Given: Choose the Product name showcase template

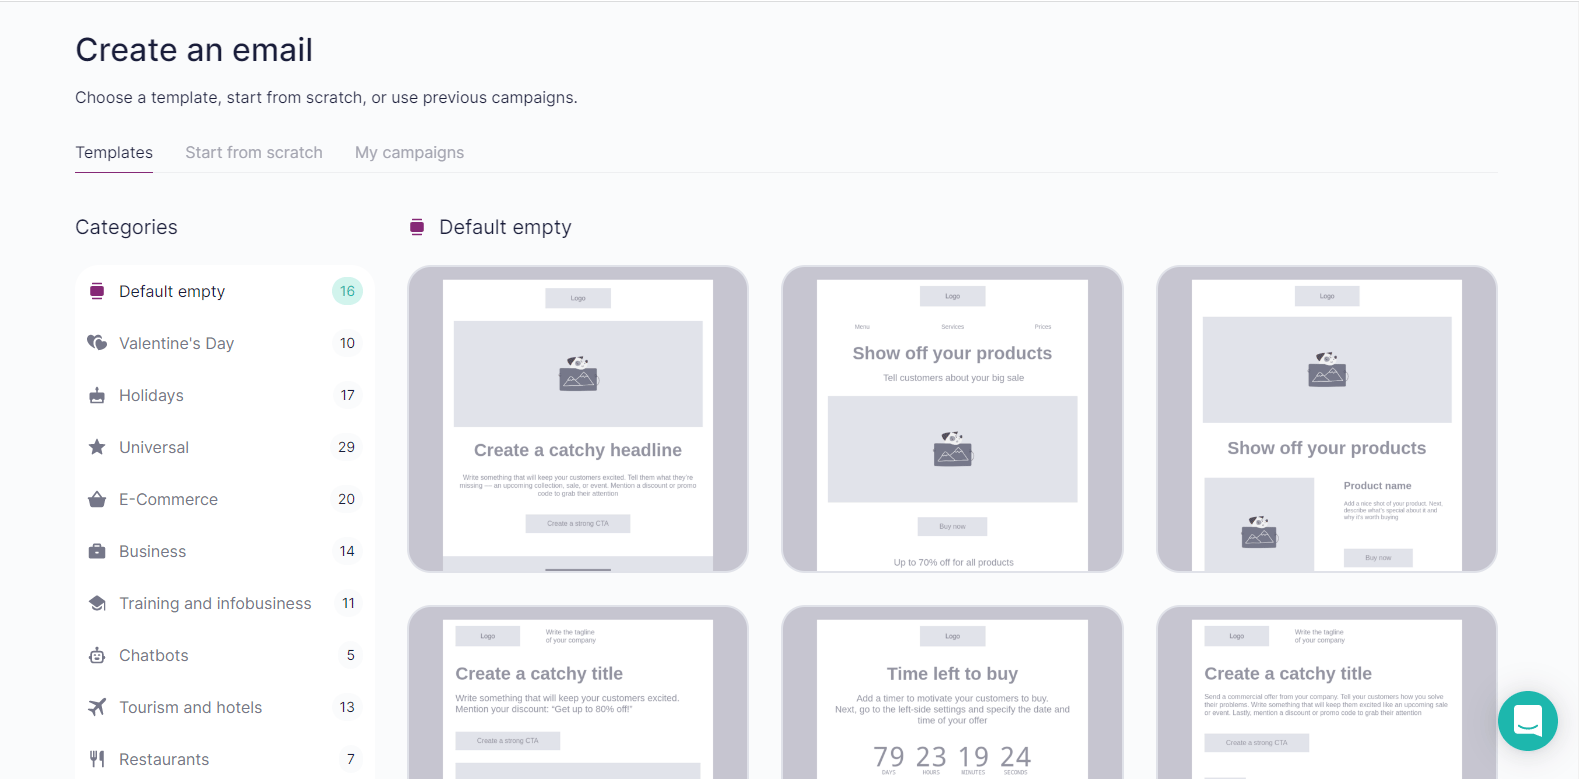Looking at the screenshot, I should tap(1326, 419).
